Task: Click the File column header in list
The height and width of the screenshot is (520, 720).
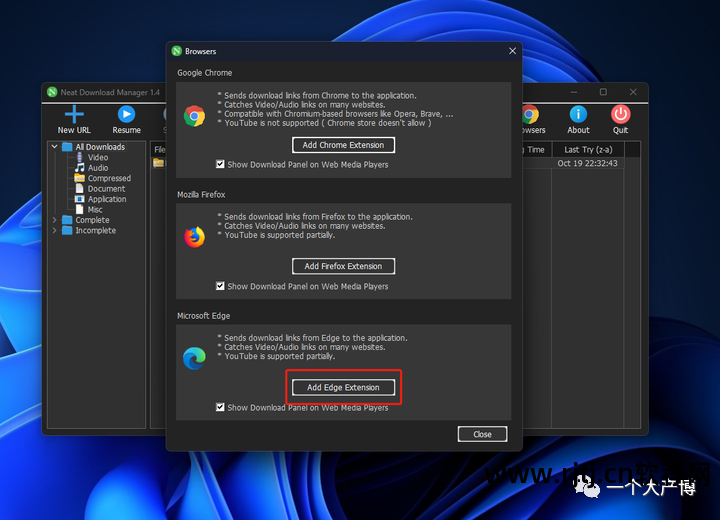Action: click(159, 150)
